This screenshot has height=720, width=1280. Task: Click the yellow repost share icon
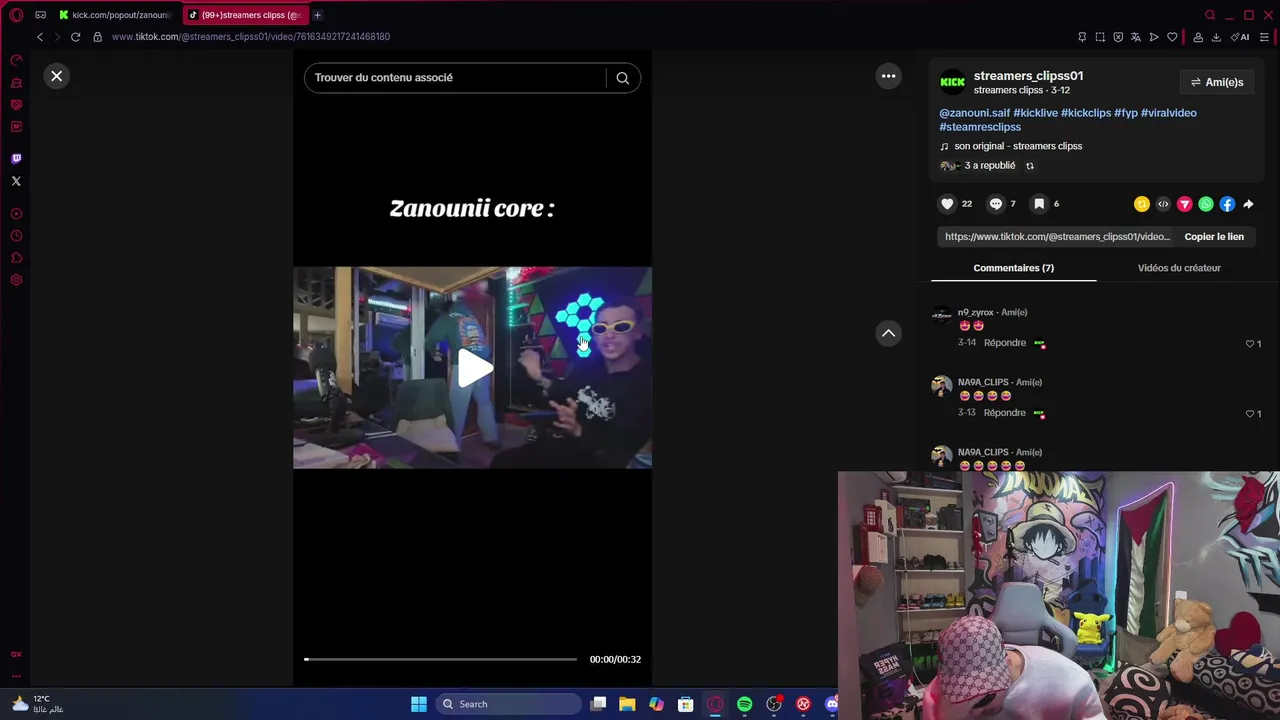1142,204
